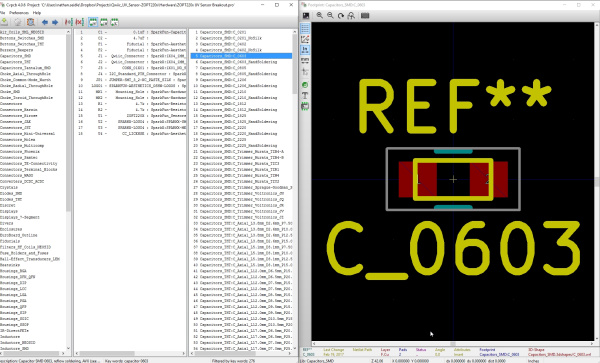Select component row J4 I2C_Standard_PTH_Connector
The height and width of the screenshot is (363, 600).
pyautogui.click(x=130, y=74)
